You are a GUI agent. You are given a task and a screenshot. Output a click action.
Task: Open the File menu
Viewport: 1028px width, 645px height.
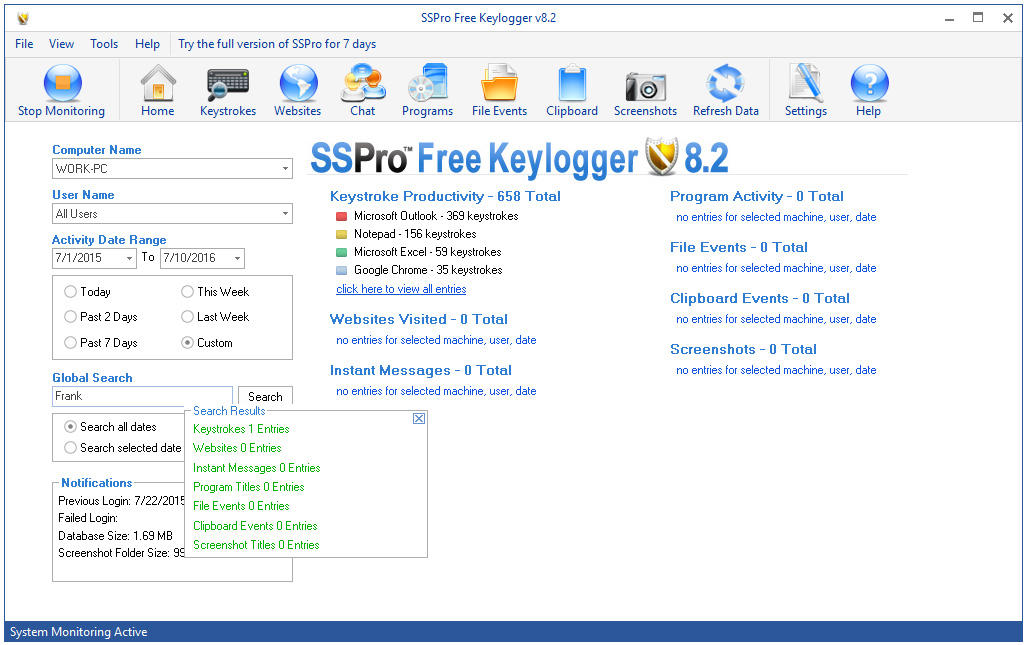(x=24, y=44)
